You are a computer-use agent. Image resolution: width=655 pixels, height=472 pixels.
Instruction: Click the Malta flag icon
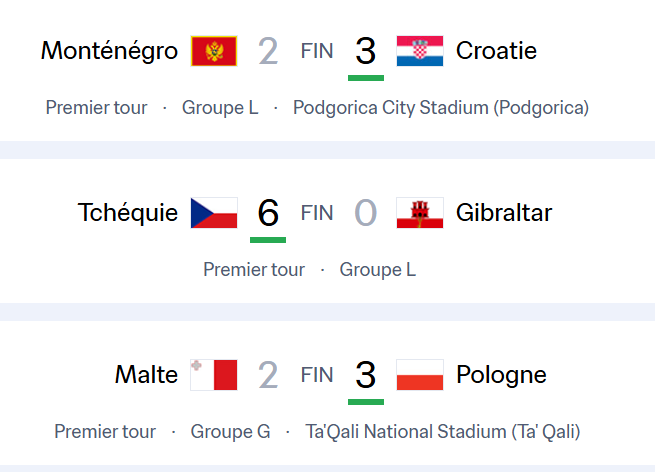pyautogui.click(x=214, y=375)
